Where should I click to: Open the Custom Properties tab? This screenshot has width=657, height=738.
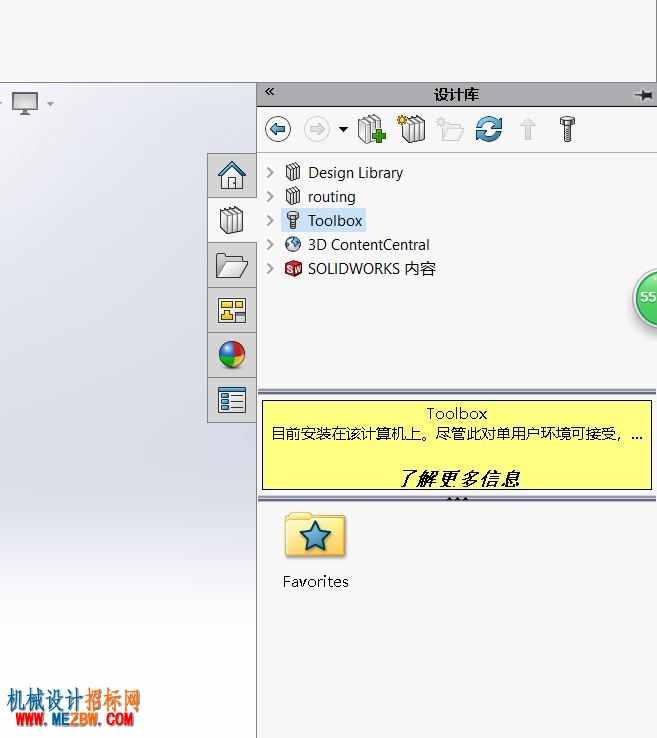click(232, 400)
